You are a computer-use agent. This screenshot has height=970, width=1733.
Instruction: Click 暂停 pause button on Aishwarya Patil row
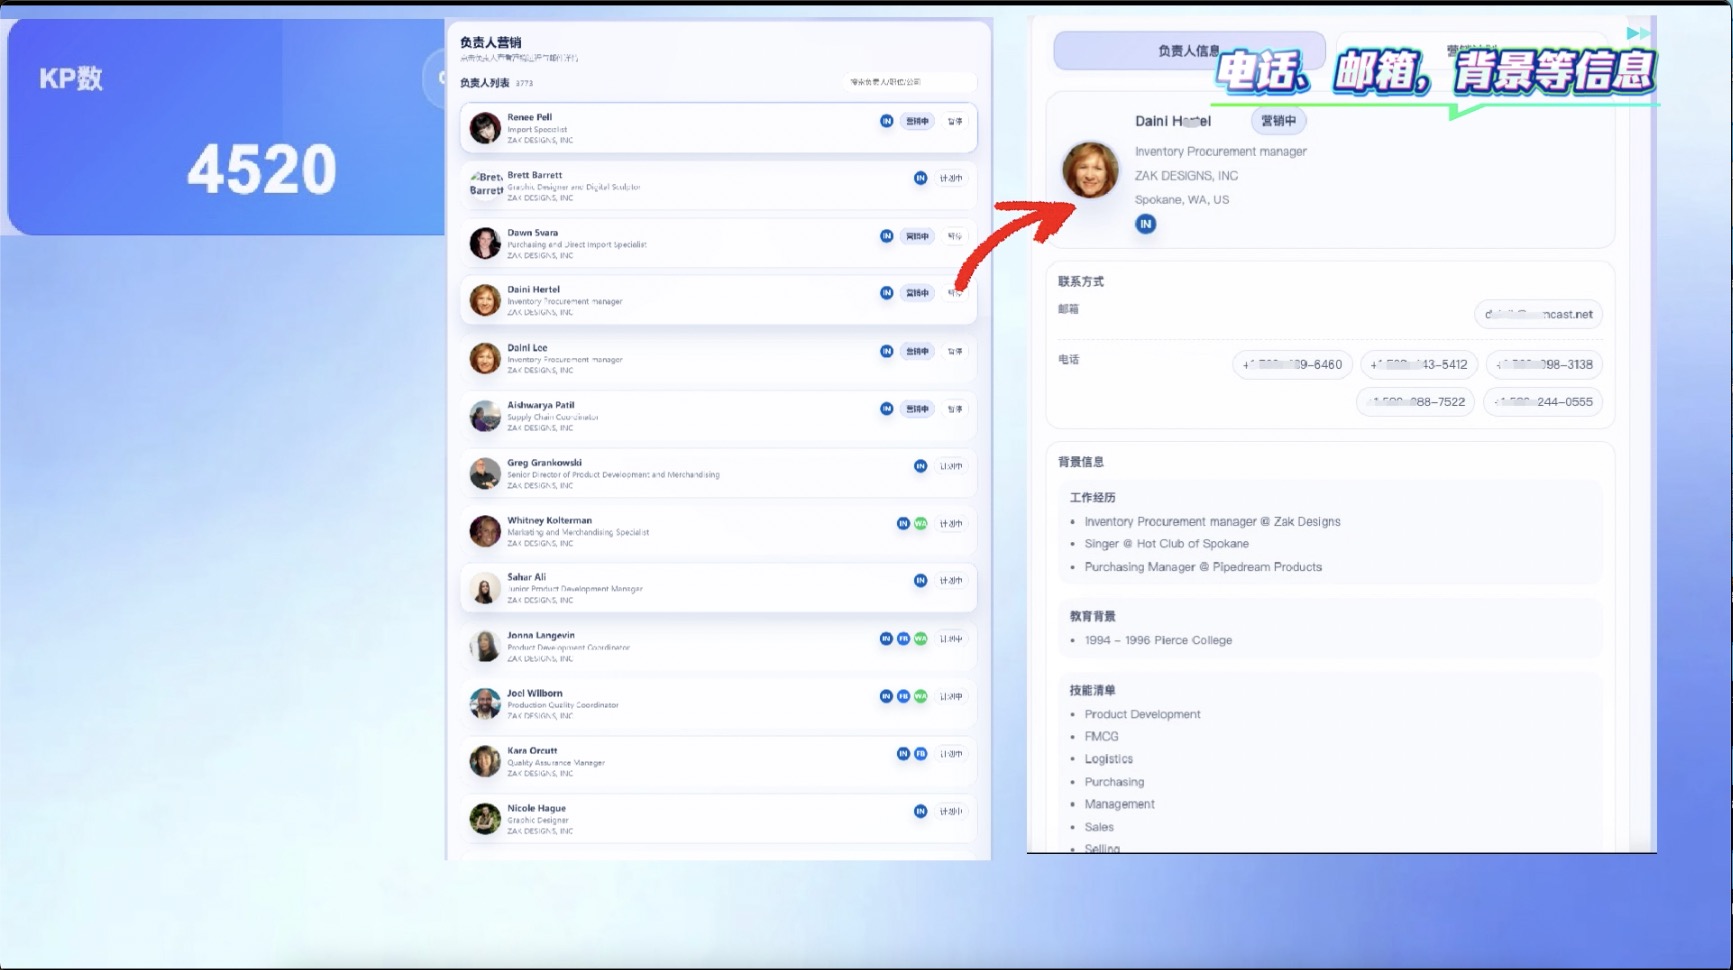(x=955, y=409)
